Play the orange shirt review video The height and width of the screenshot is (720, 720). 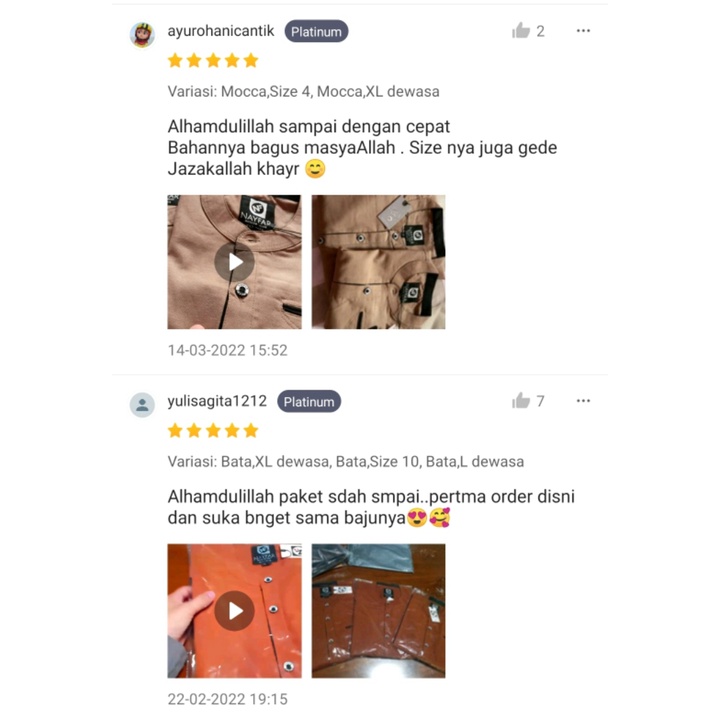coord(235,611)
